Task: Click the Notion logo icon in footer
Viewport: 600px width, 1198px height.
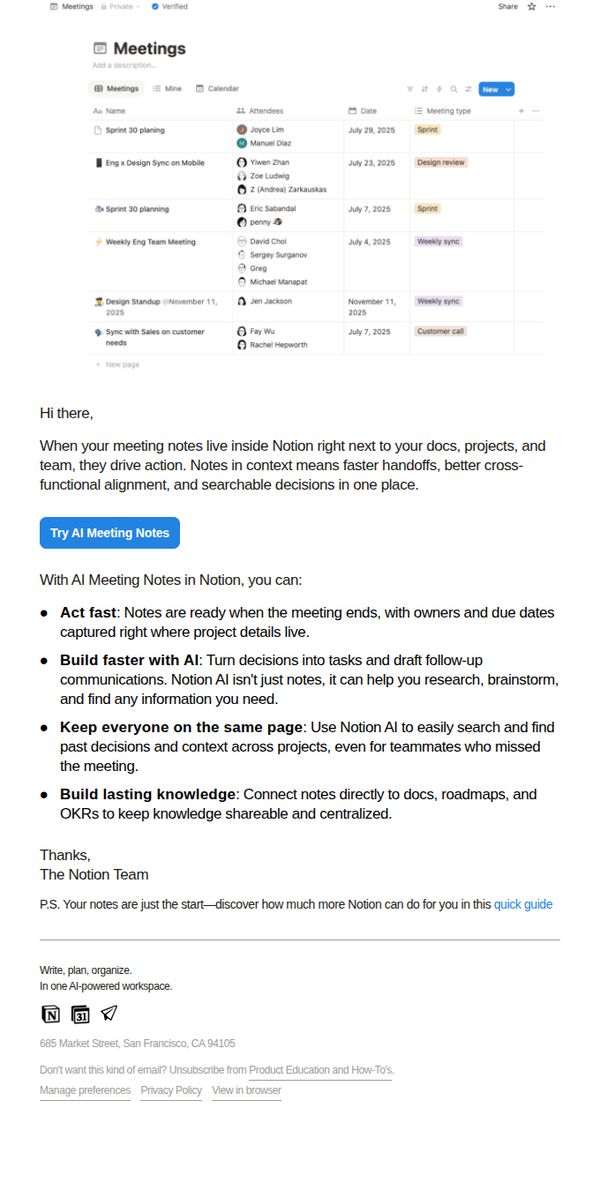Action: tap(50, 1014)
